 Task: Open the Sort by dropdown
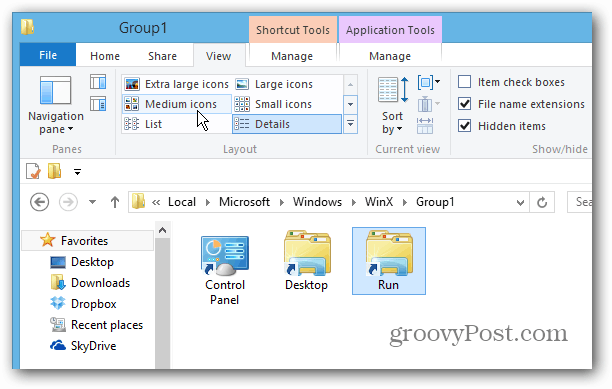point(393,105)
